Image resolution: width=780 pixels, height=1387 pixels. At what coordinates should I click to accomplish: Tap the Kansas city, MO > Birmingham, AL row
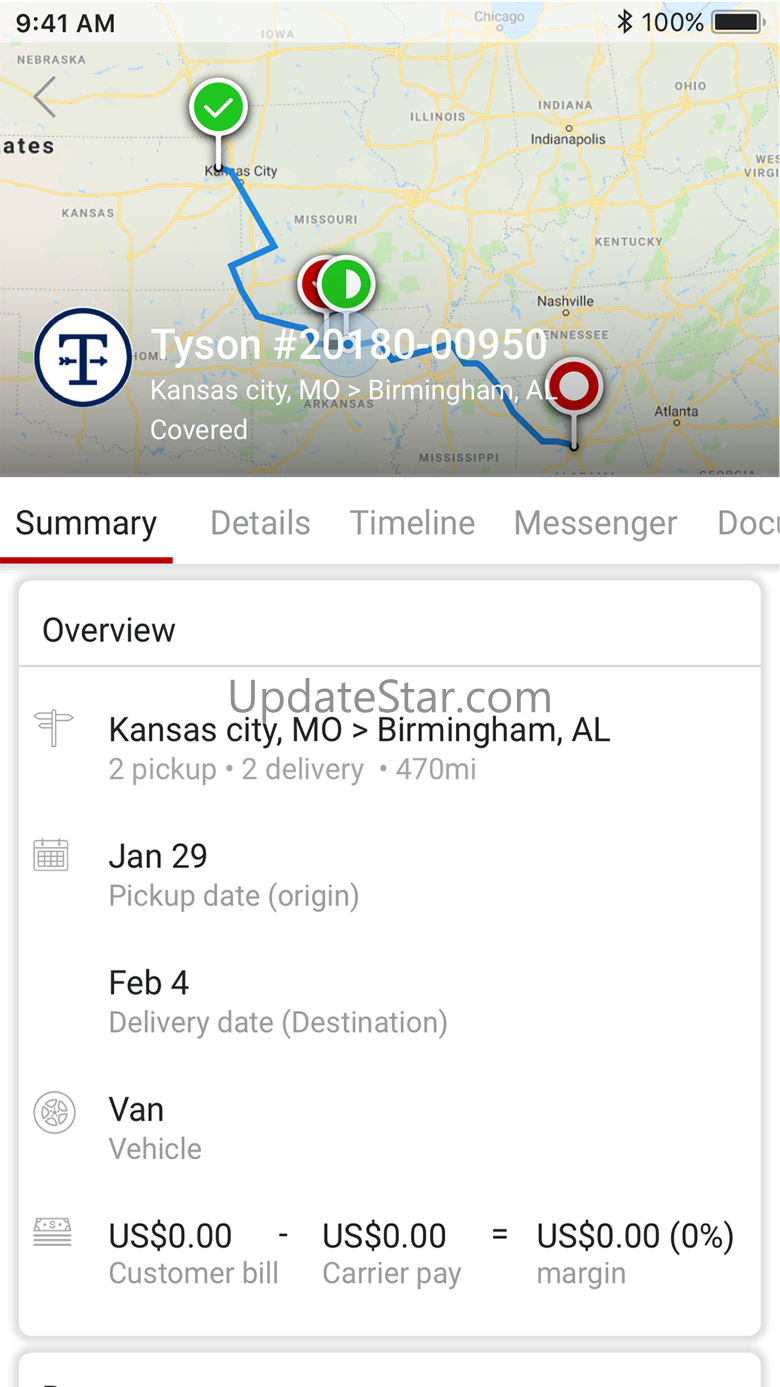(390, 747)
